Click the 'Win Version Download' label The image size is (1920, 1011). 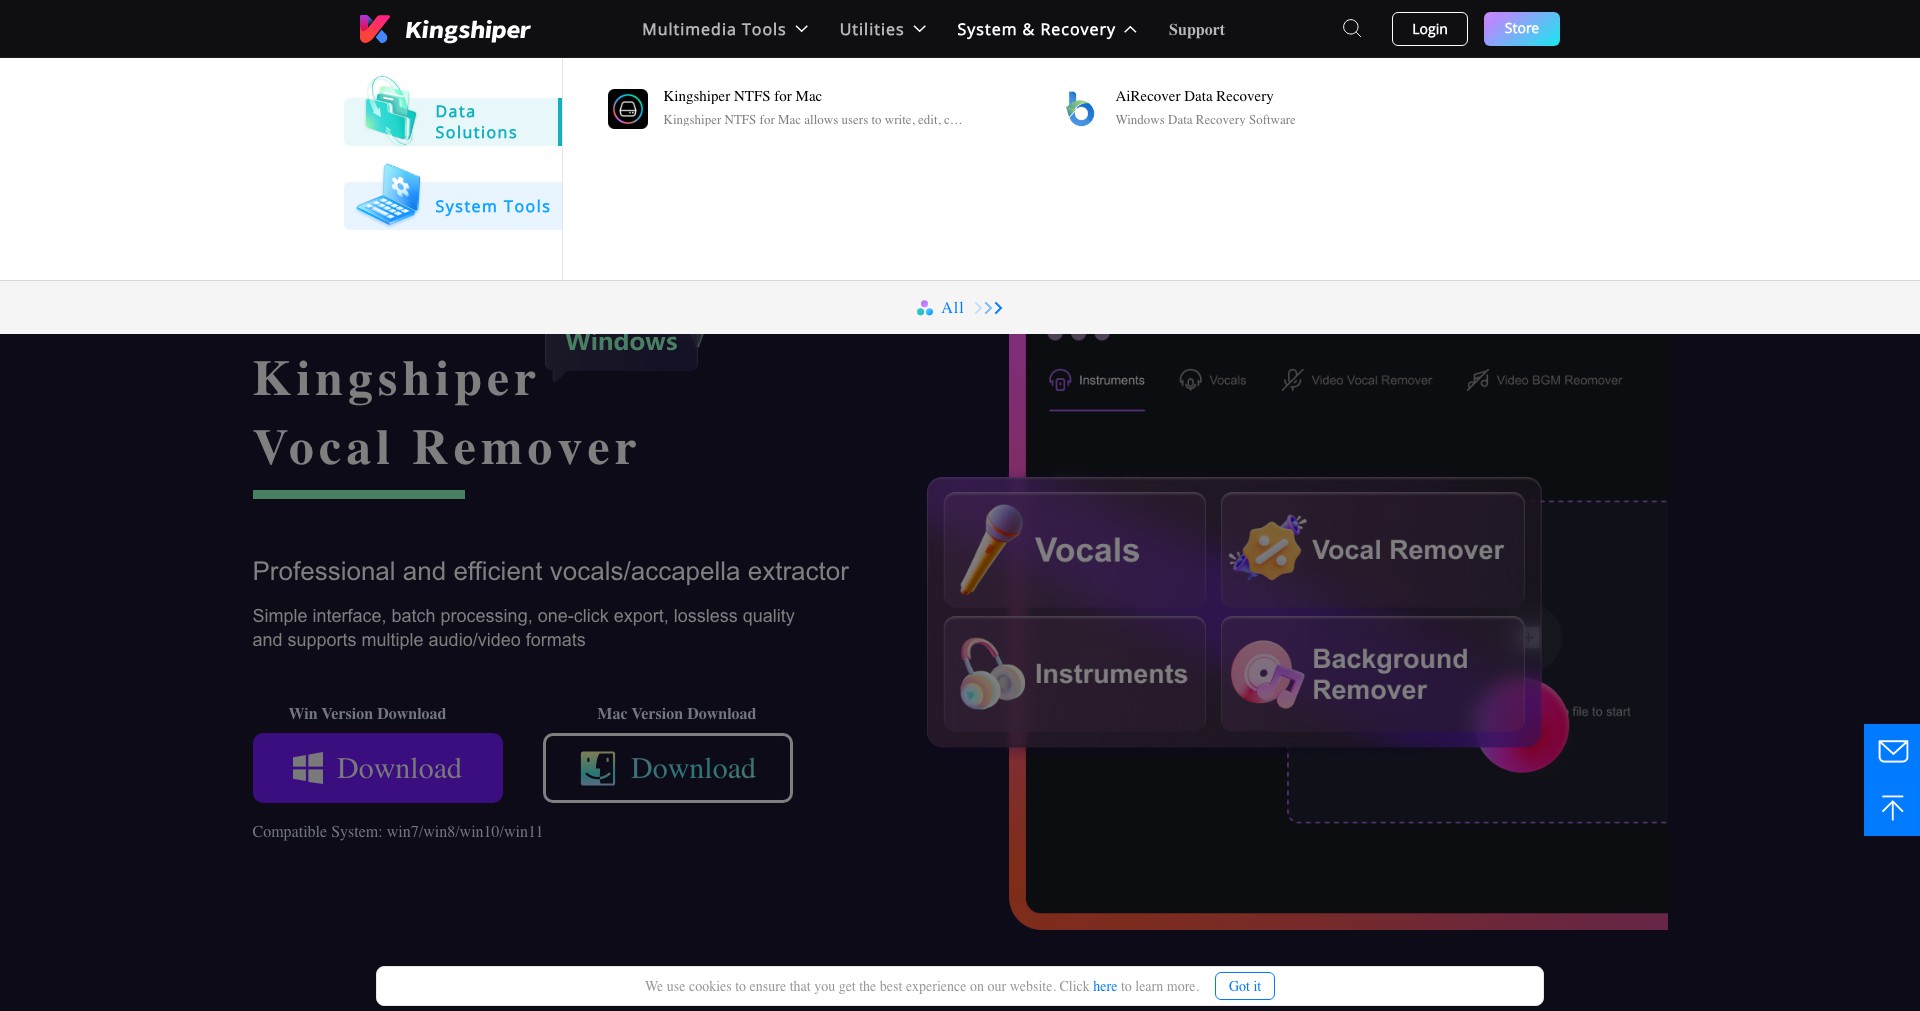pyautogui.click(x=367, y=714)
